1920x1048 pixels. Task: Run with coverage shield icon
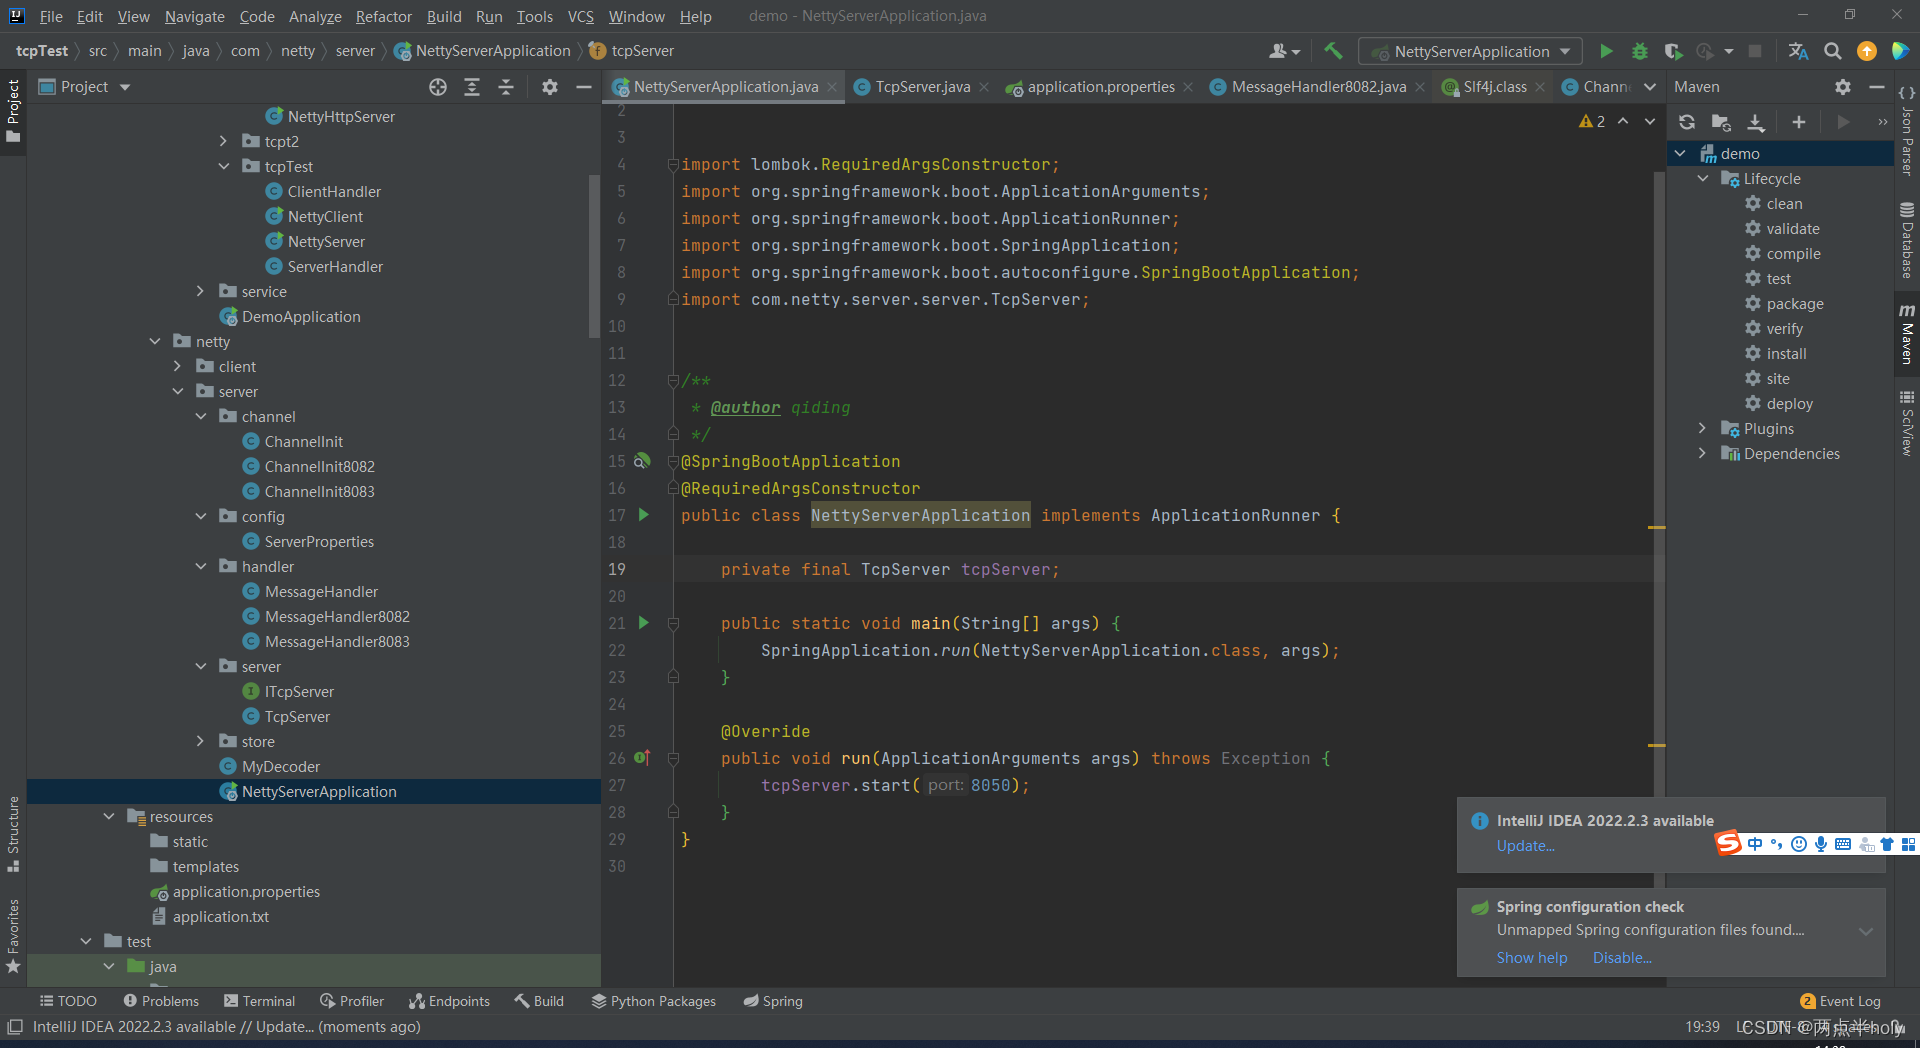click(x=1673, y=51)
